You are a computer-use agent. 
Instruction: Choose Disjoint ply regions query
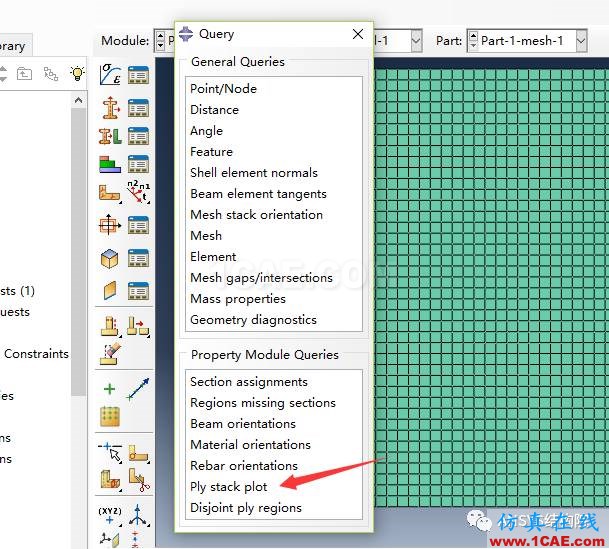(x=245, y=507)
